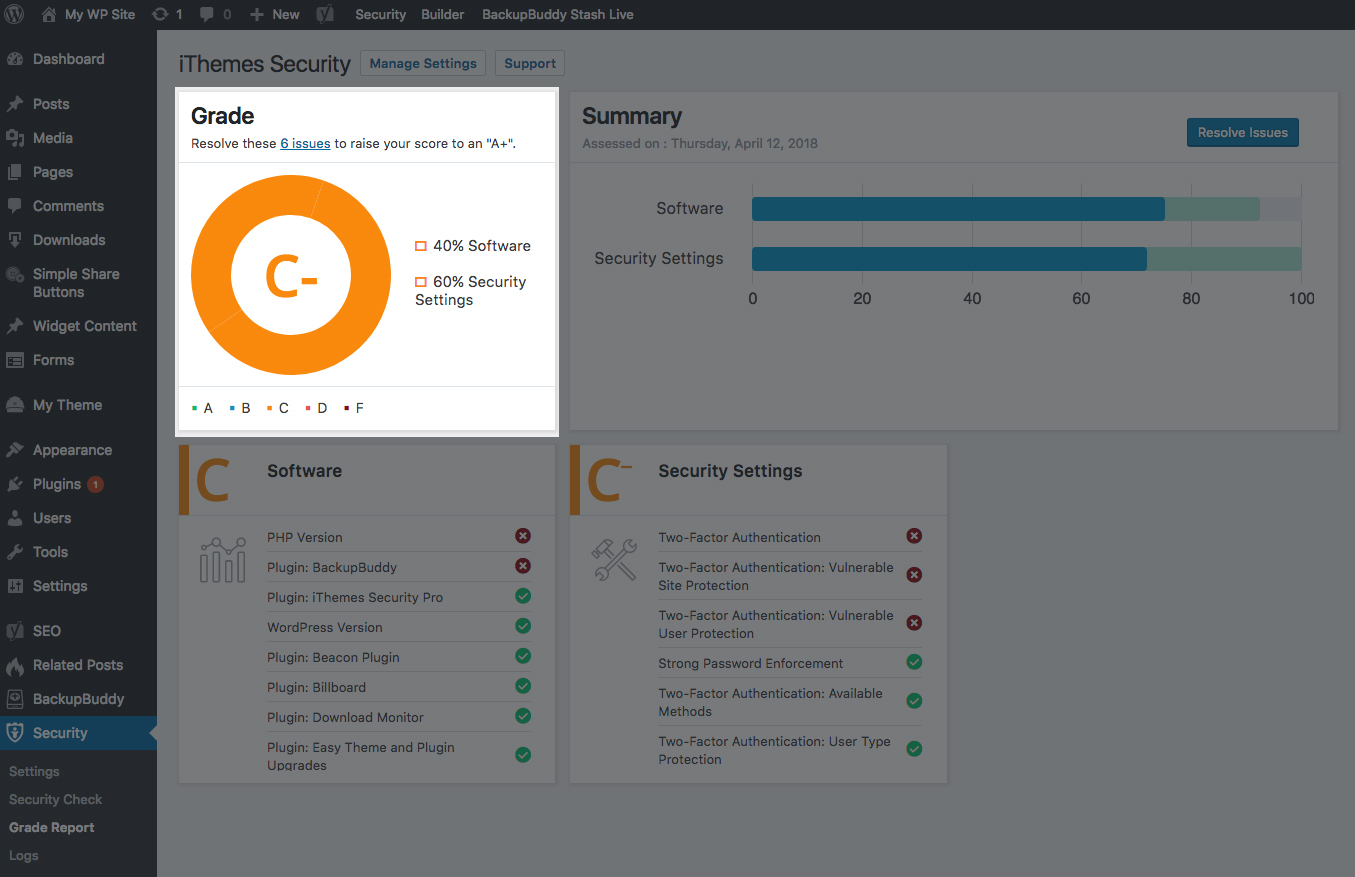Click the Security Settings bar in Summary chart

tap(949, 259)
